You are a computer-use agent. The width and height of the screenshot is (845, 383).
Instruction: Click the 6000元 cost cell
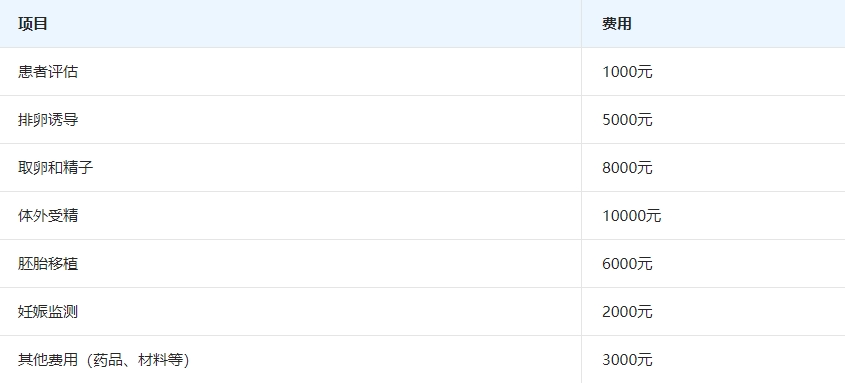pos(627,263)
